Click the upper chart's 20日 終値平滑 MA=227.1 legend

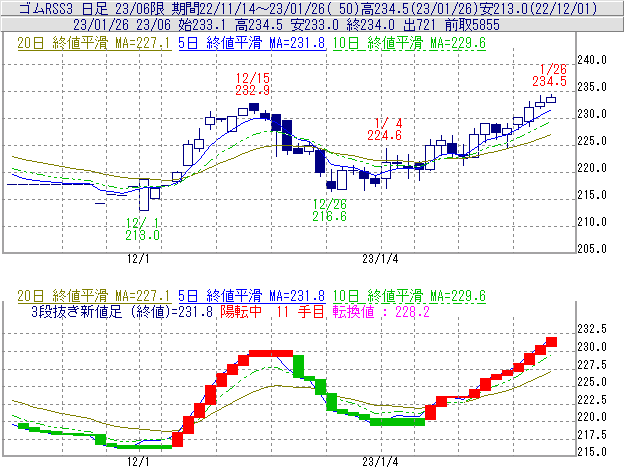(94, 43)
